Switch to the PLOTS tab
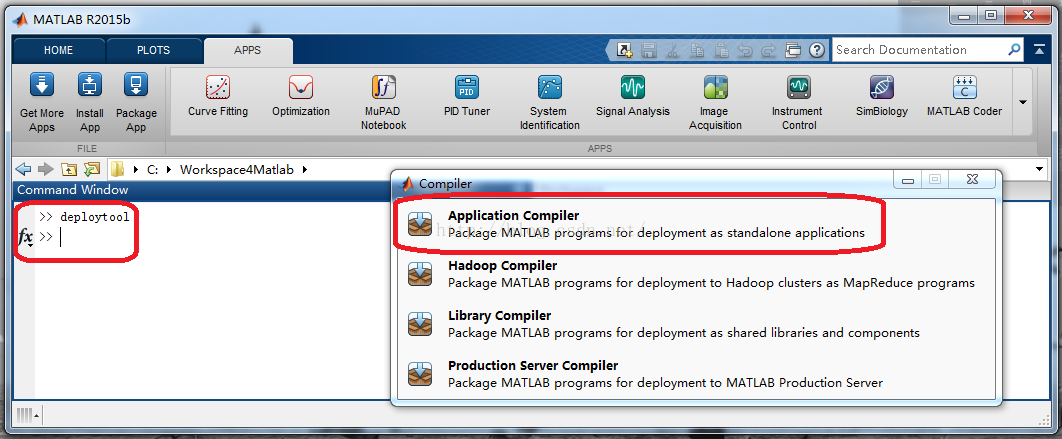This screenshot has width=1062, height=439. (x=154, y=50)
